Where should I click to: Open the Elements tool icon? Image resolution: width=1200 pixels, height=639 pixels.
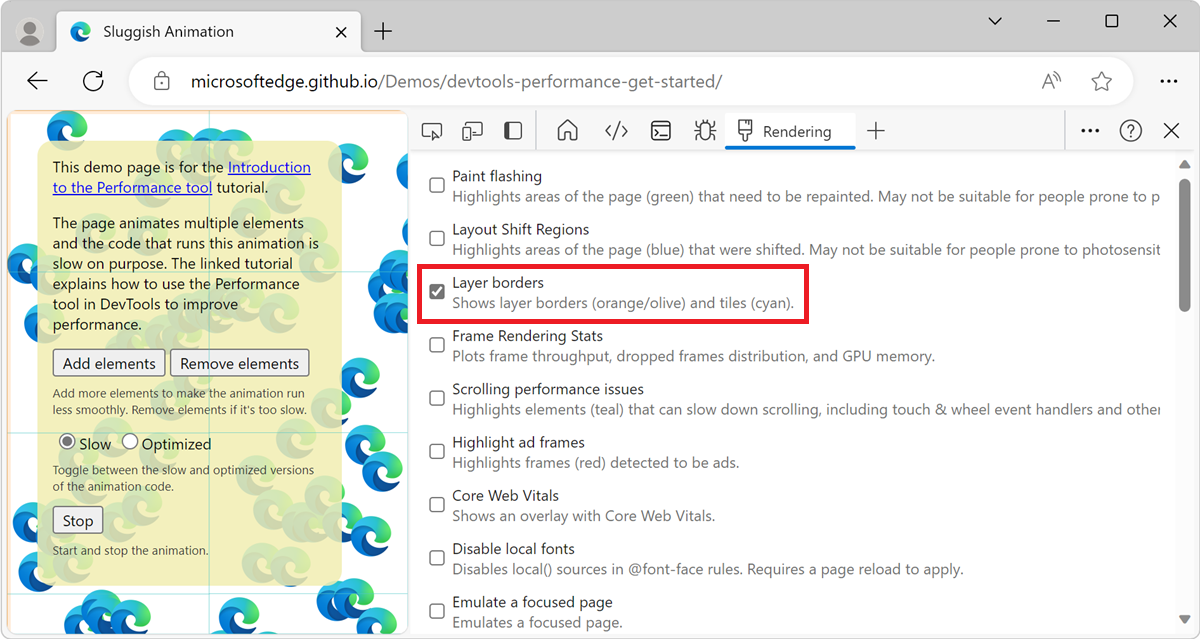click(x=616, y=131)
